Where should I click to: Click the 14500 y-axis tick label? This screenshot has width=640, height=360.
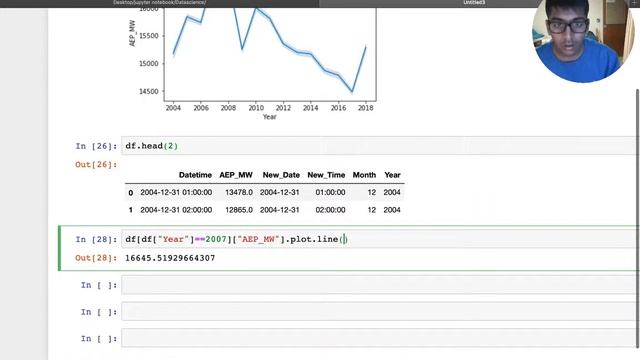pos(149,91)
